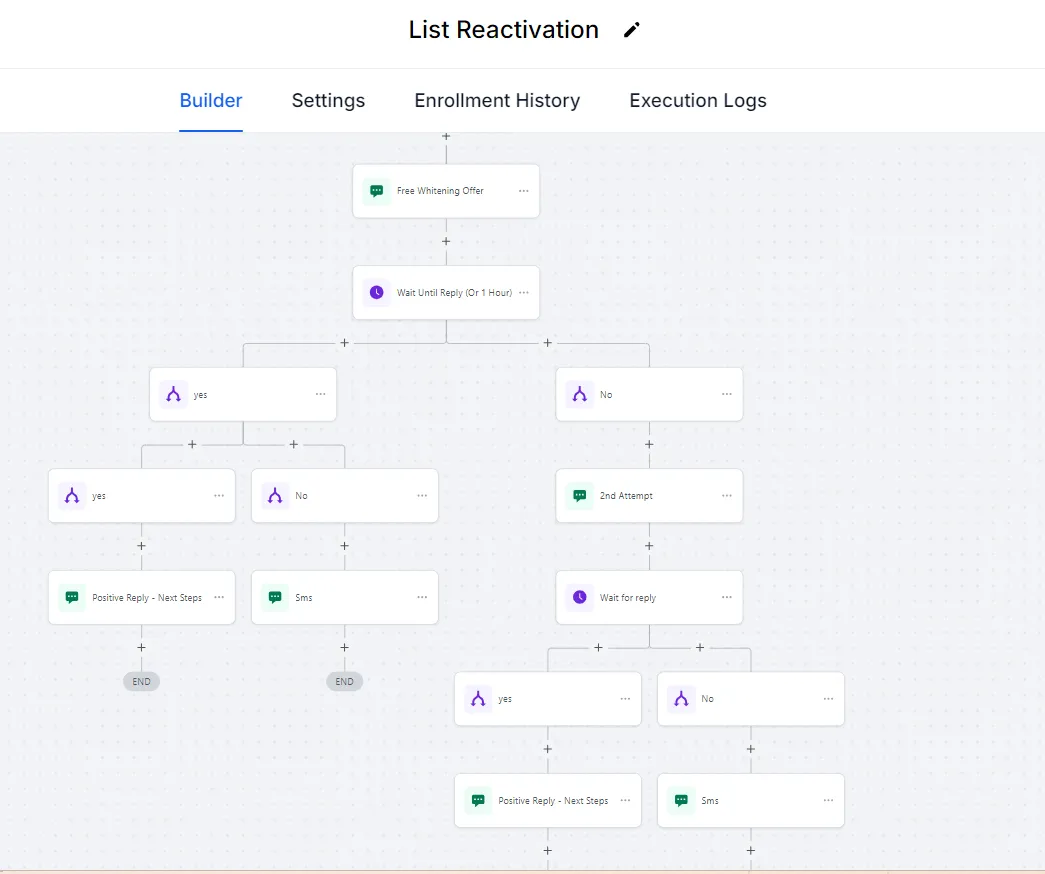Open options menu for Wait Until Reply
The height and width of the screenshot is (874, 1045).
pos(523,293)
